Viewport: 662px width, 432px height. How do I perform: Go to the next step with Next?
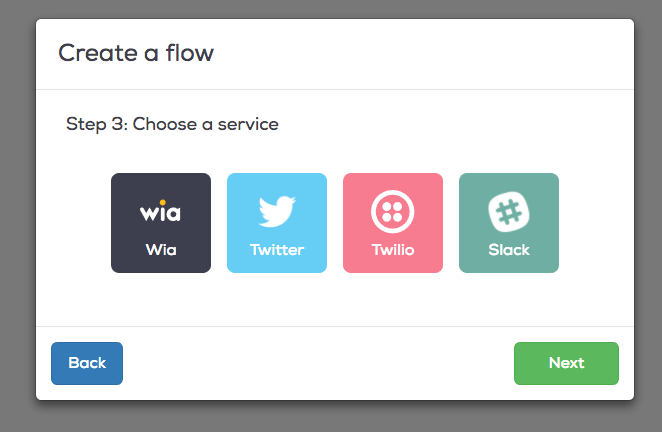(566, 363)
